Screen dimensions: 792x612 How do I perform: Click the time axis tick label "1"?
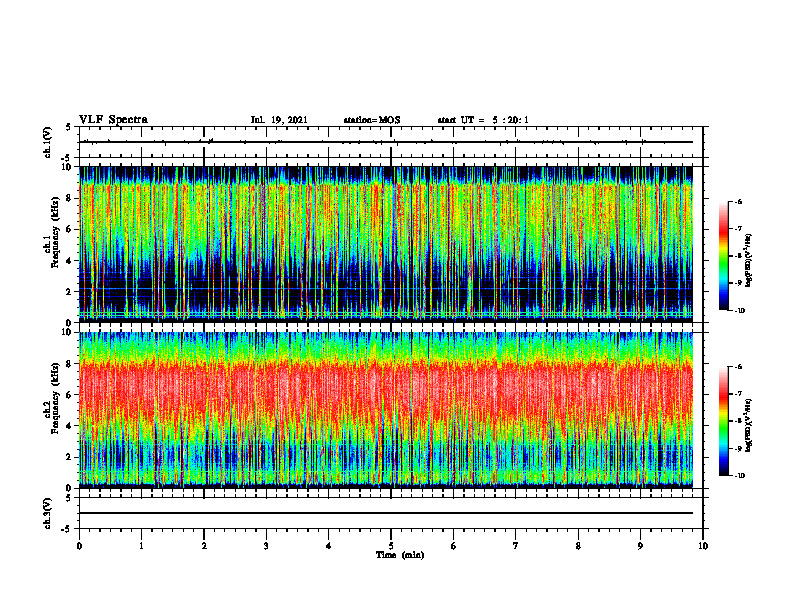(x=141, y=546)
